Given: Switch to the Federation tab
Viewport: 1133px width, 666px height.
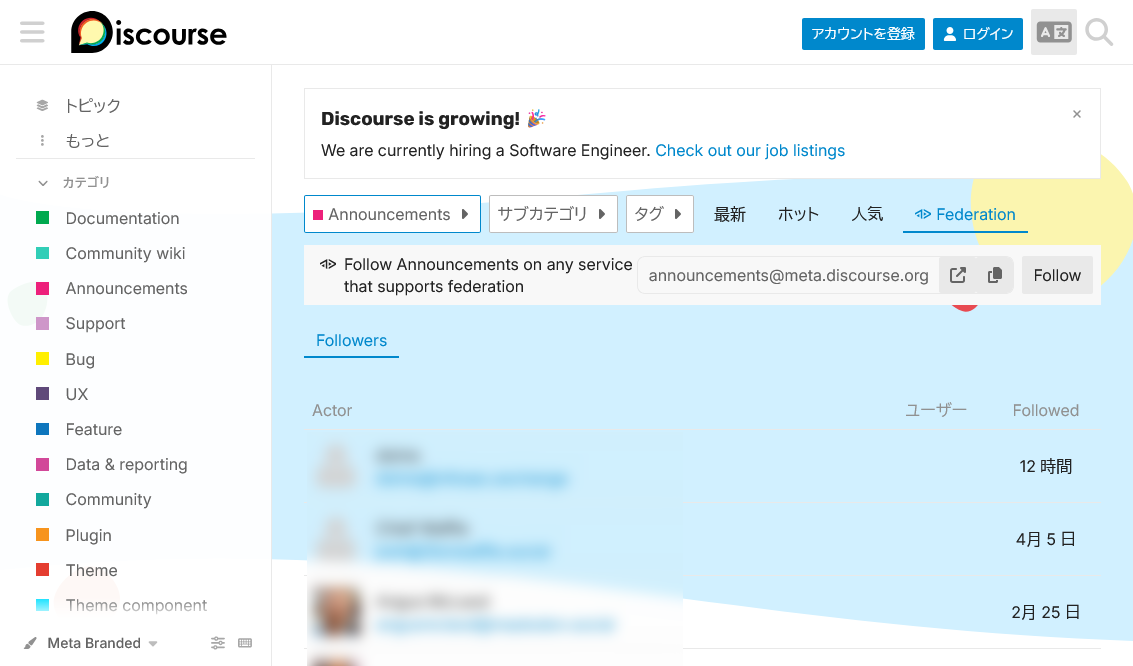Looking at the screenshot, I should [x=965, y=214].
